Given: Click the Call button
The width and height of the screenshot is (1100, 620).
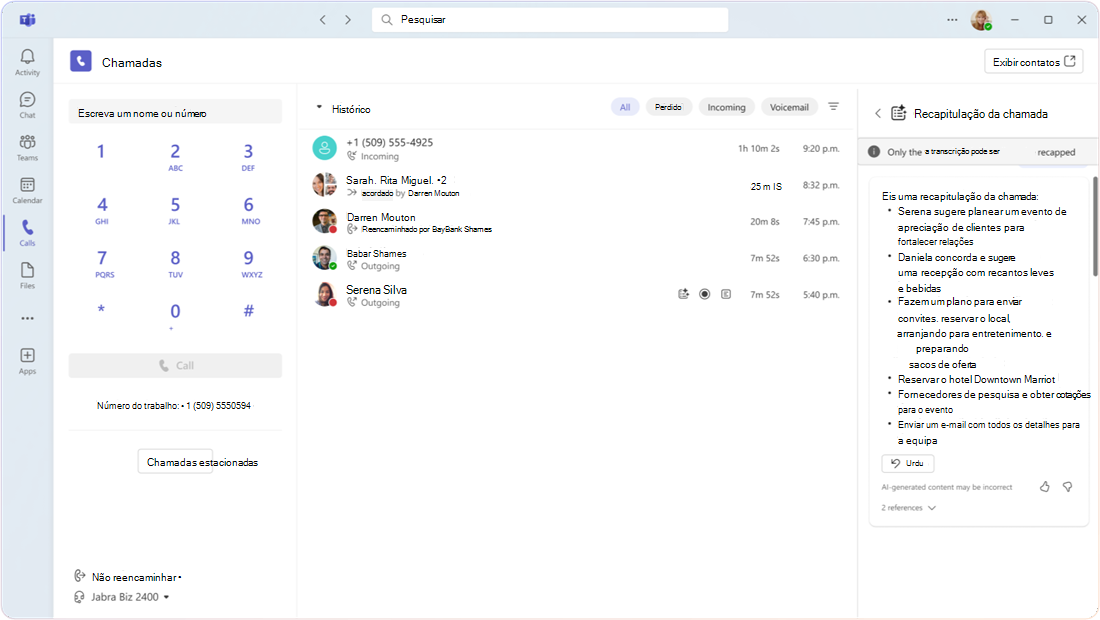Looking at the screenshot, I should (175, 365).
